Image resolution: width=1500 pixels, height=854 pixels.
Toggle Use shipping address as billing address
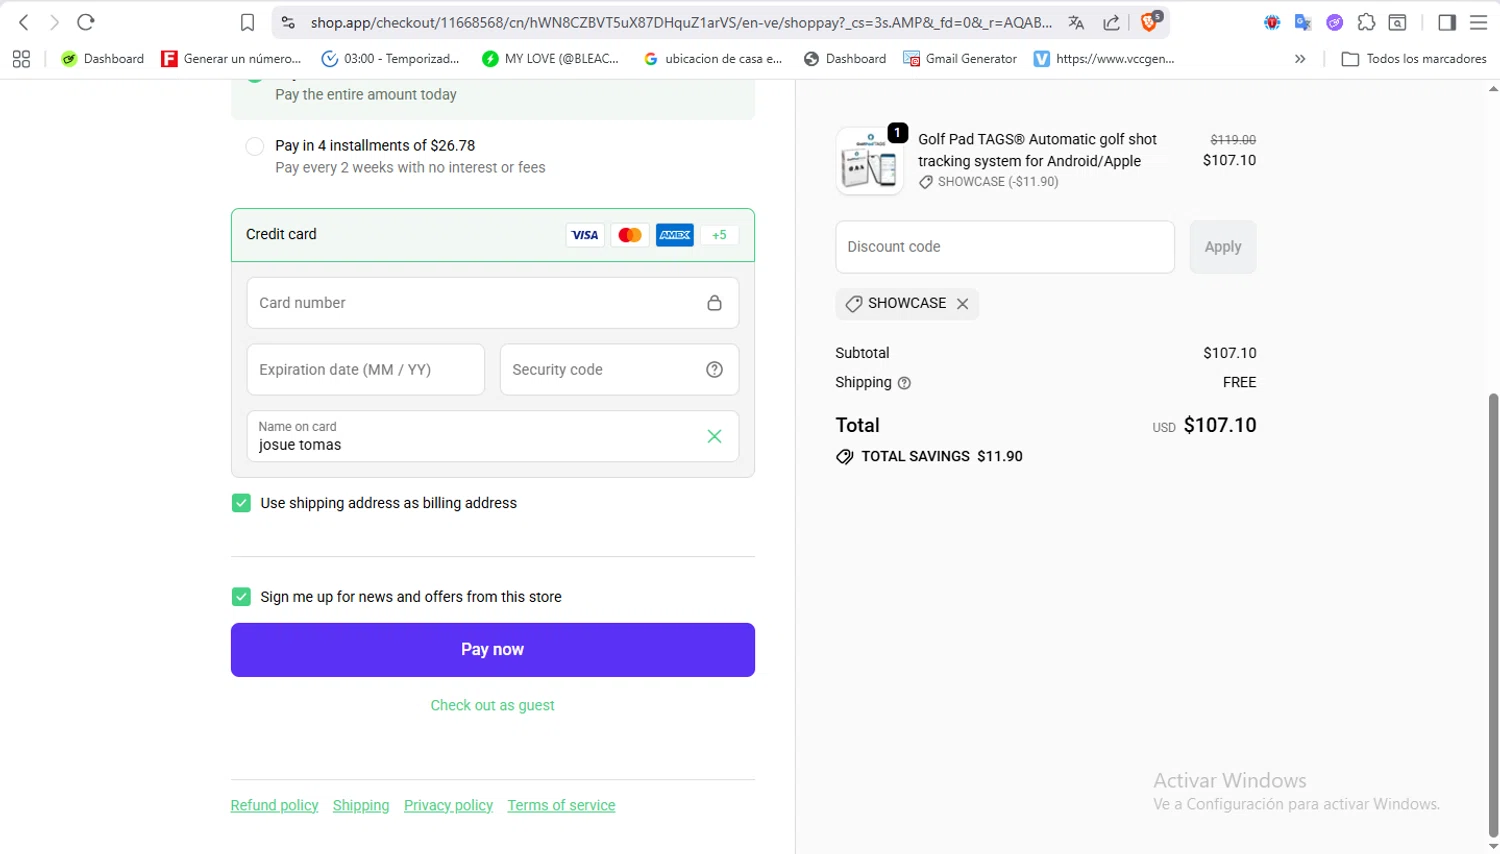[x=241, y=503]
